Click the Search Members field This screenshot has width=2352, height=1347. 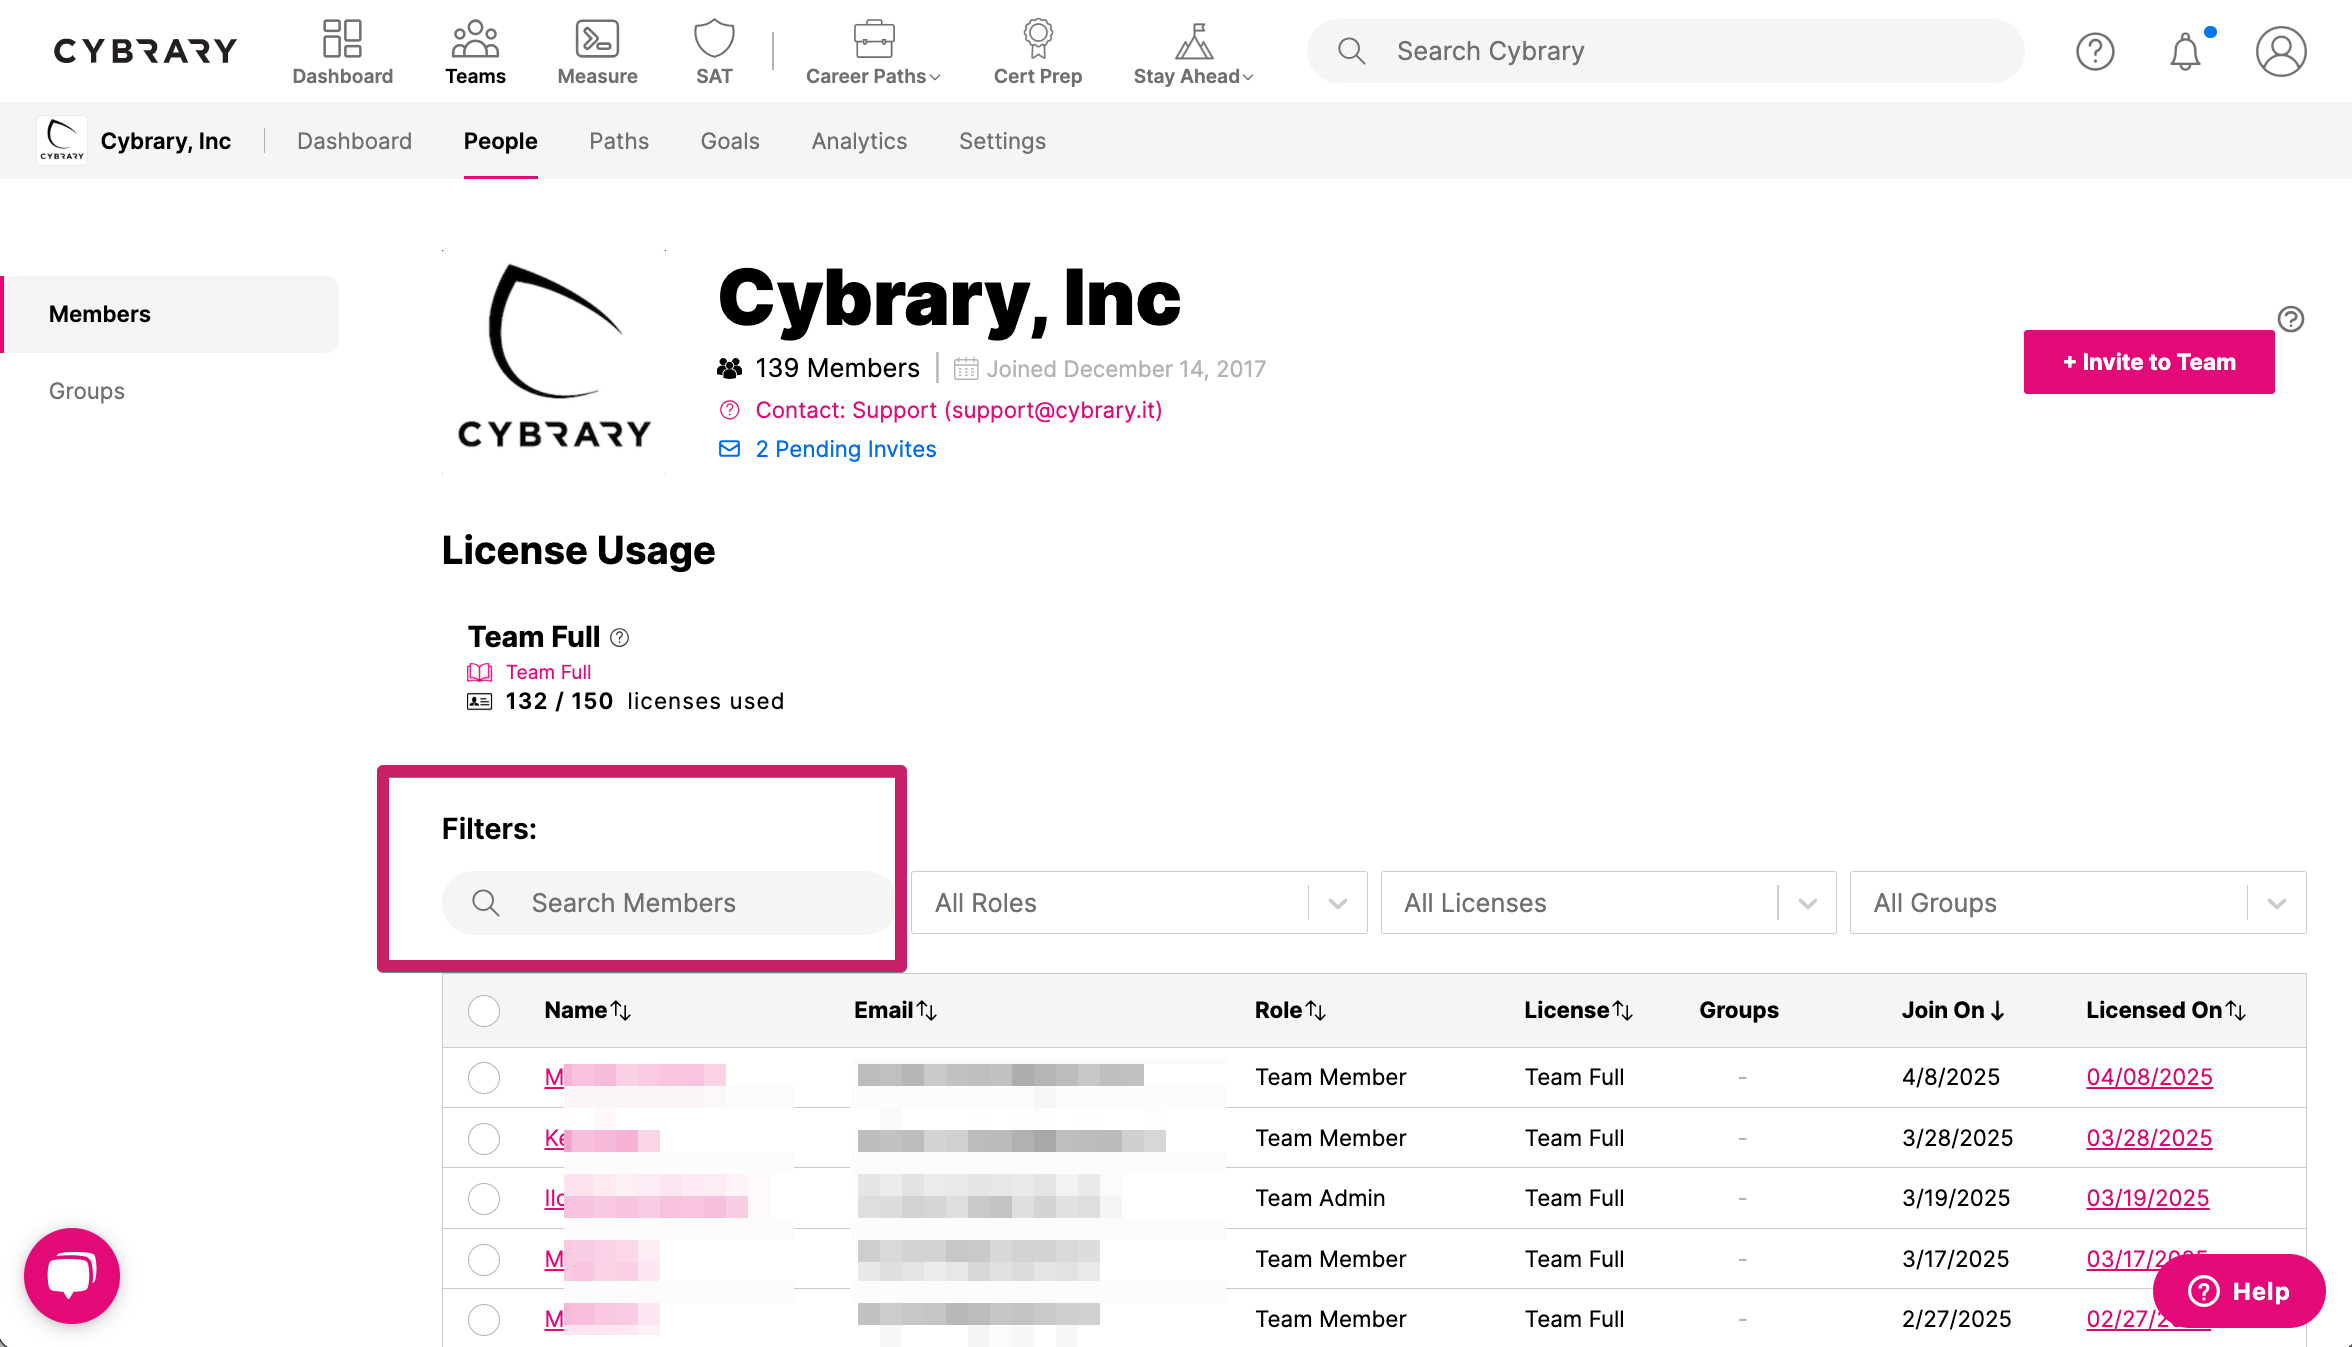pyautogui.click(x=668, y=903)
